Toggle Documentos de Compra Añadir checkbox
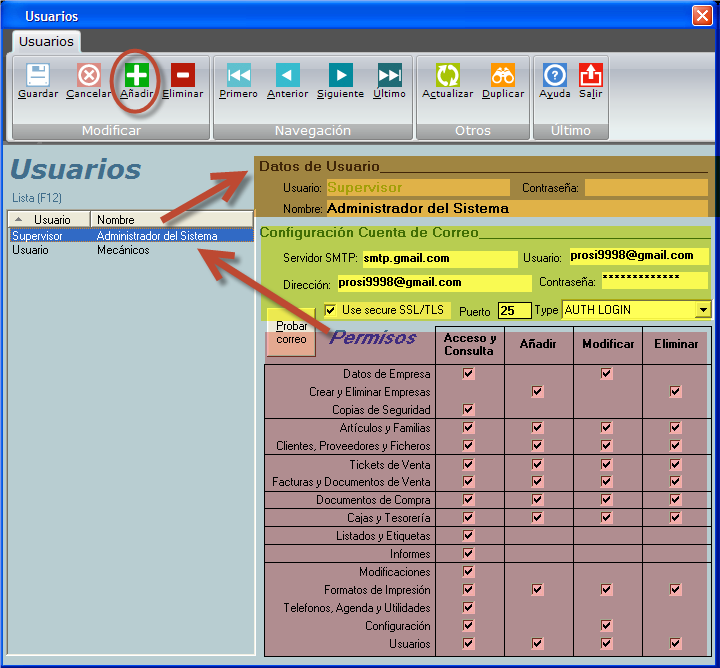The width and height of the screenshot is (720, 668). [537, 500]
